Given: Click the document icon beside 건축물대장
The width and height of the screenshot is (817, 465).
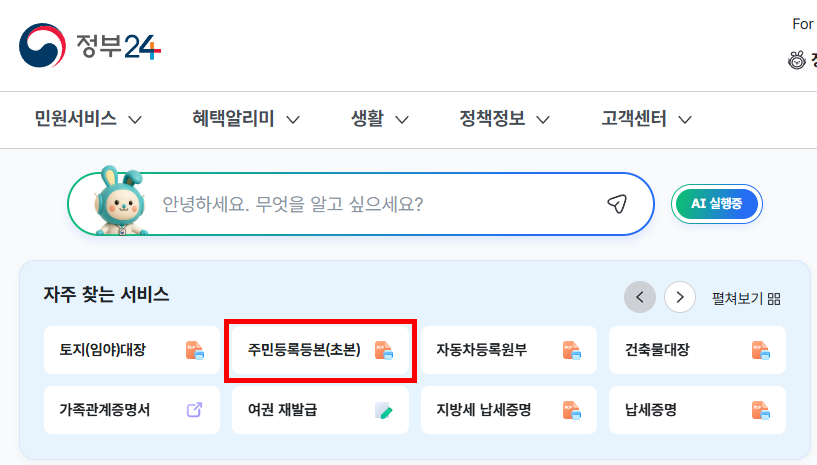Looking at the screenshot, I should click(x=760, y=350).
